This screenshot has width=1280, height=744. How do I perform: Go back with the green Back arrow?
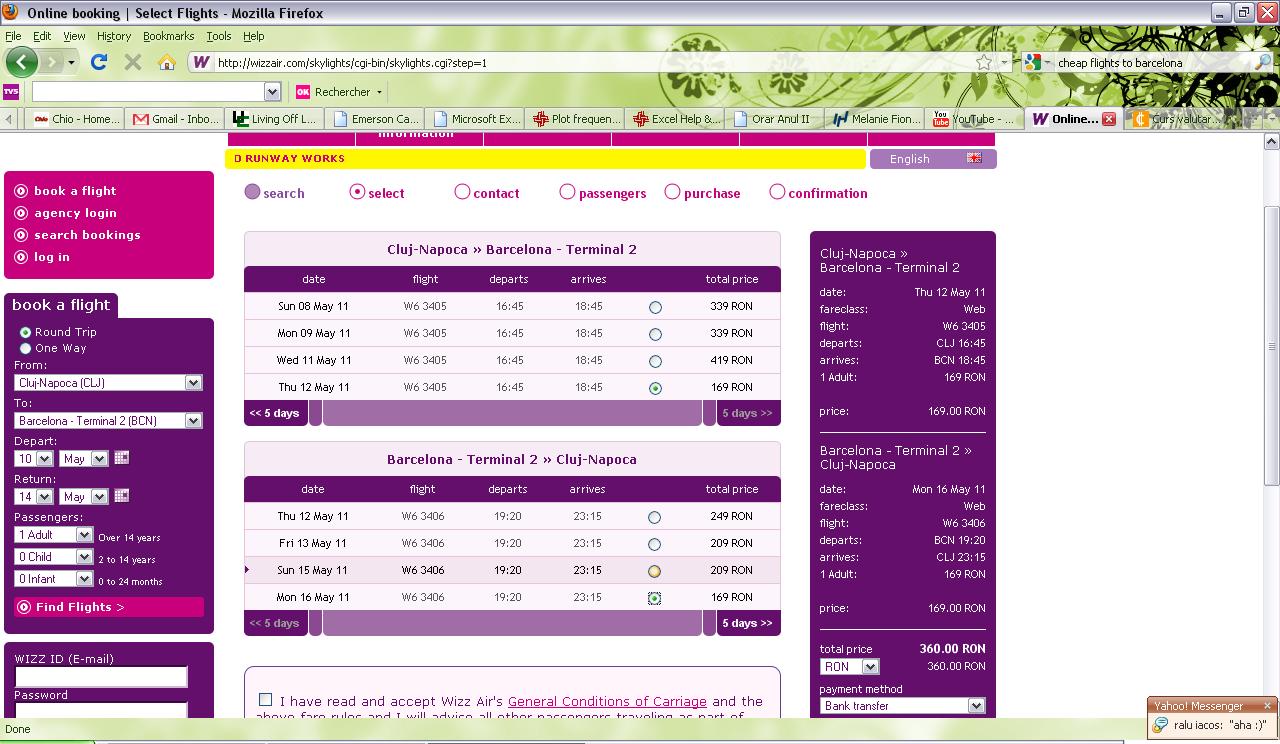coord(21,62)
